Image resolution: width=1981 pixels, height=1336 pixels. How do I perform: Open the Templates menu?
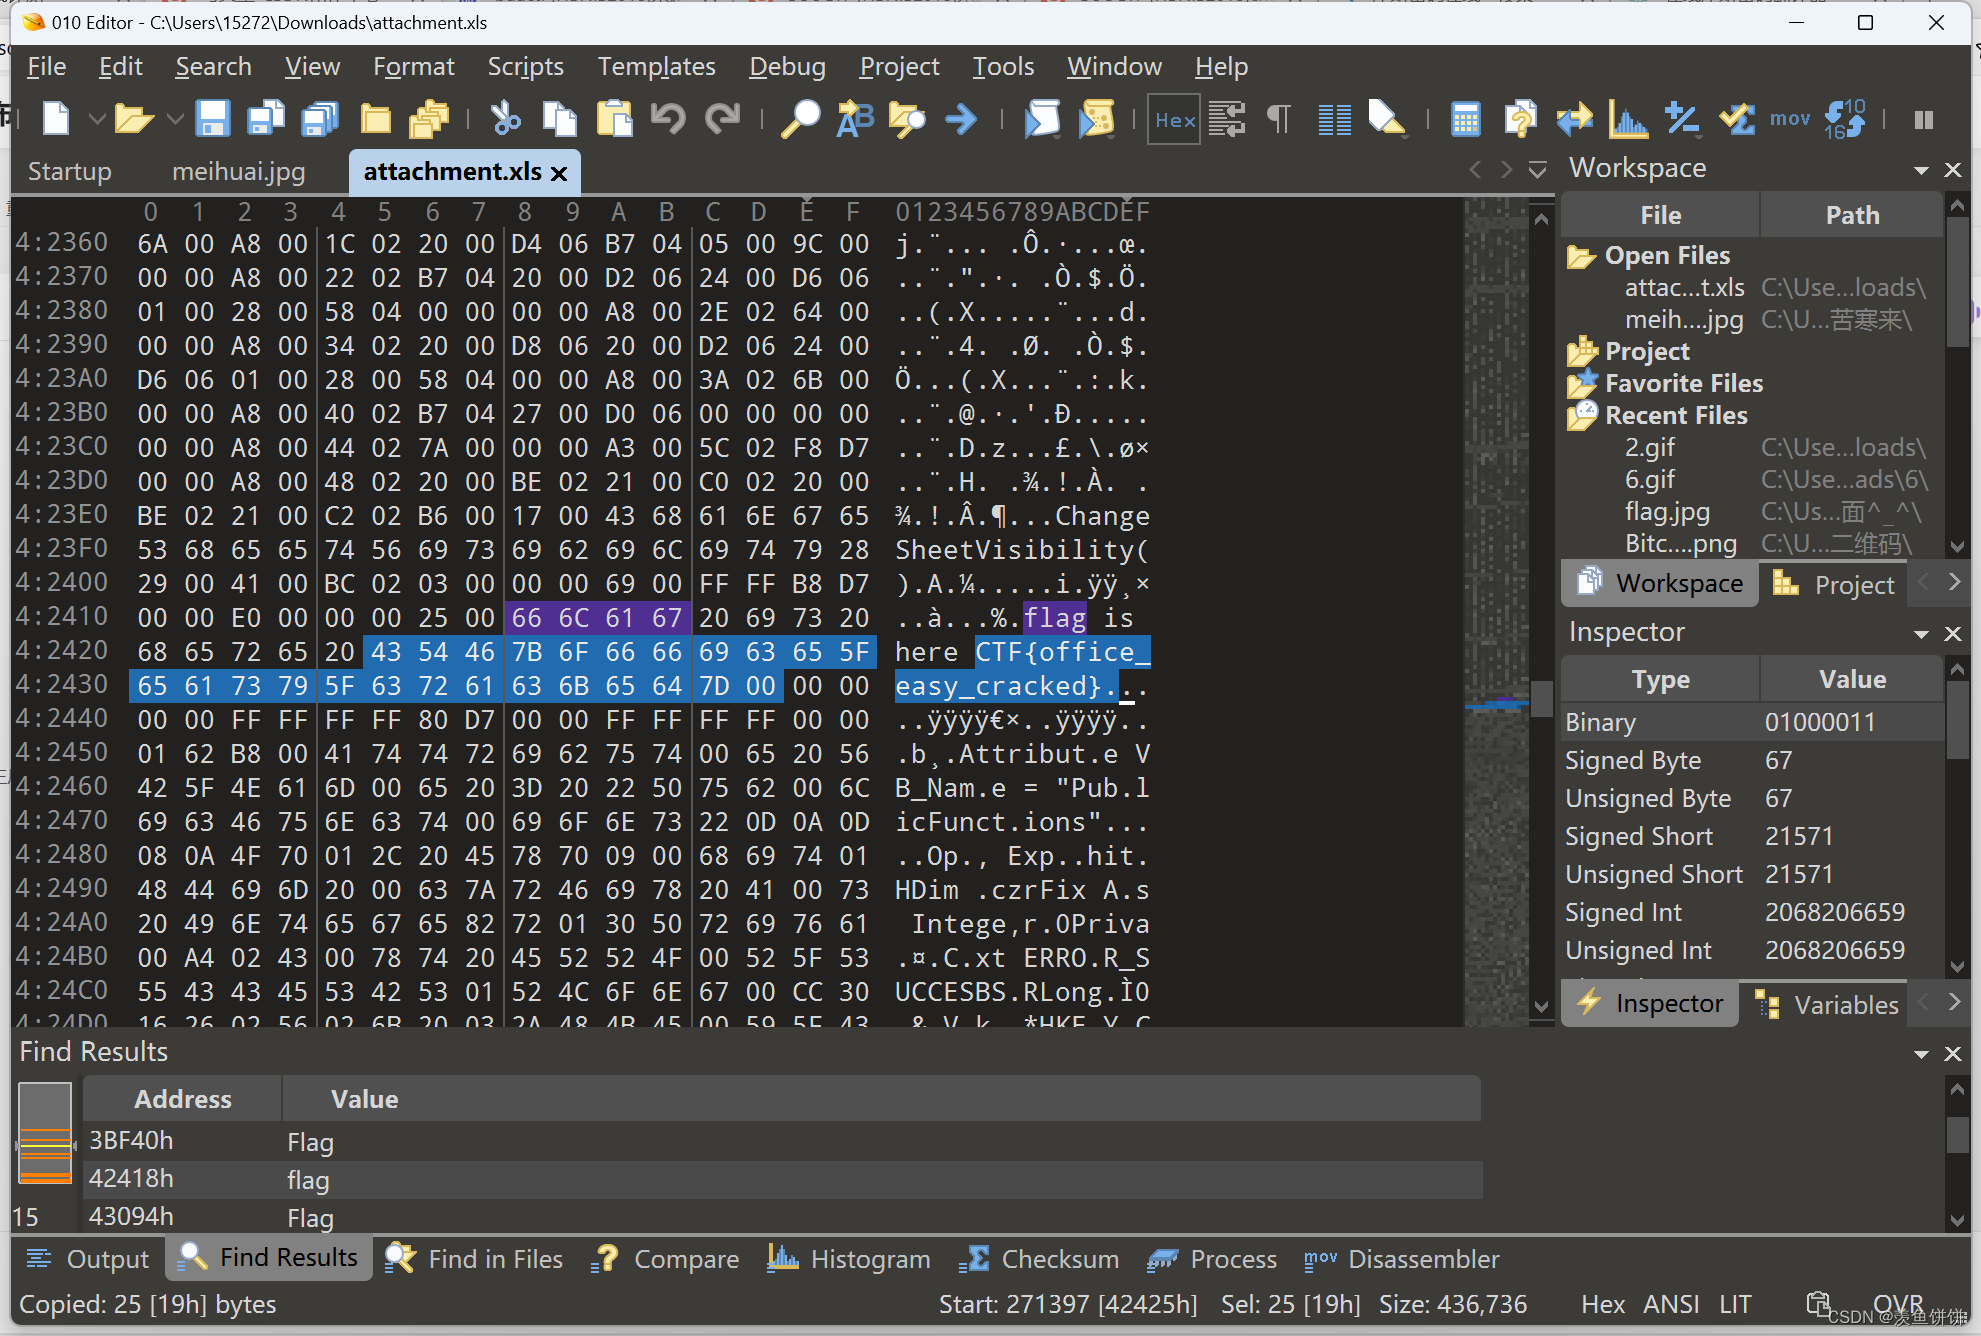(656, 66)
